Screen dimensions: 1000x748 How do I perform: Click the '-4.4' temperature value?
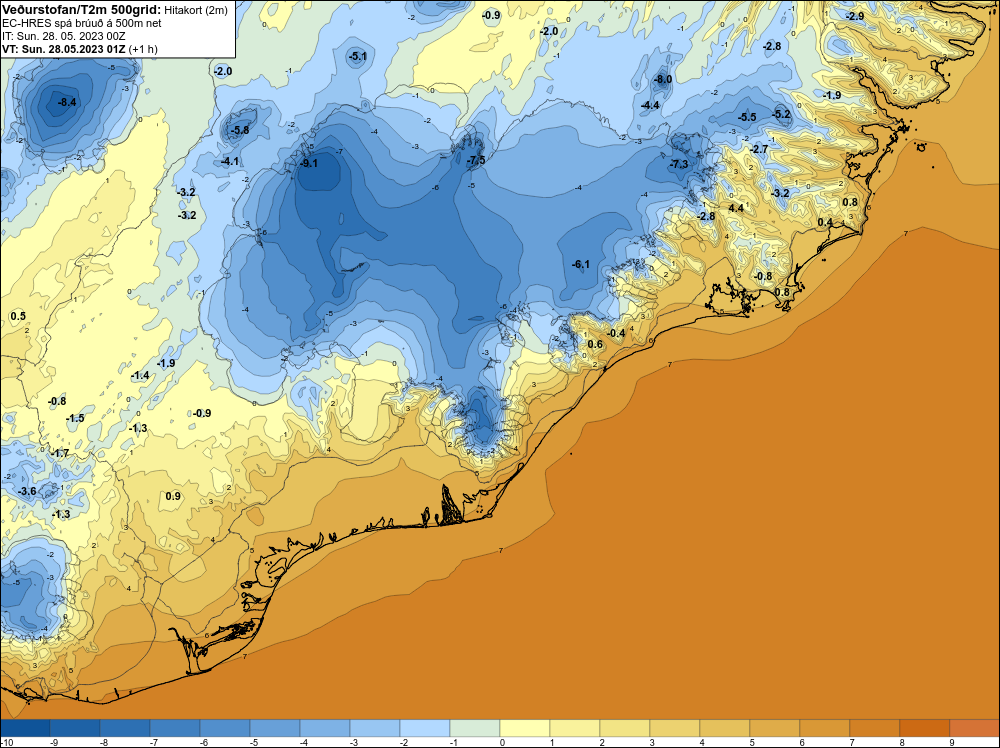[x=650, y=105]
